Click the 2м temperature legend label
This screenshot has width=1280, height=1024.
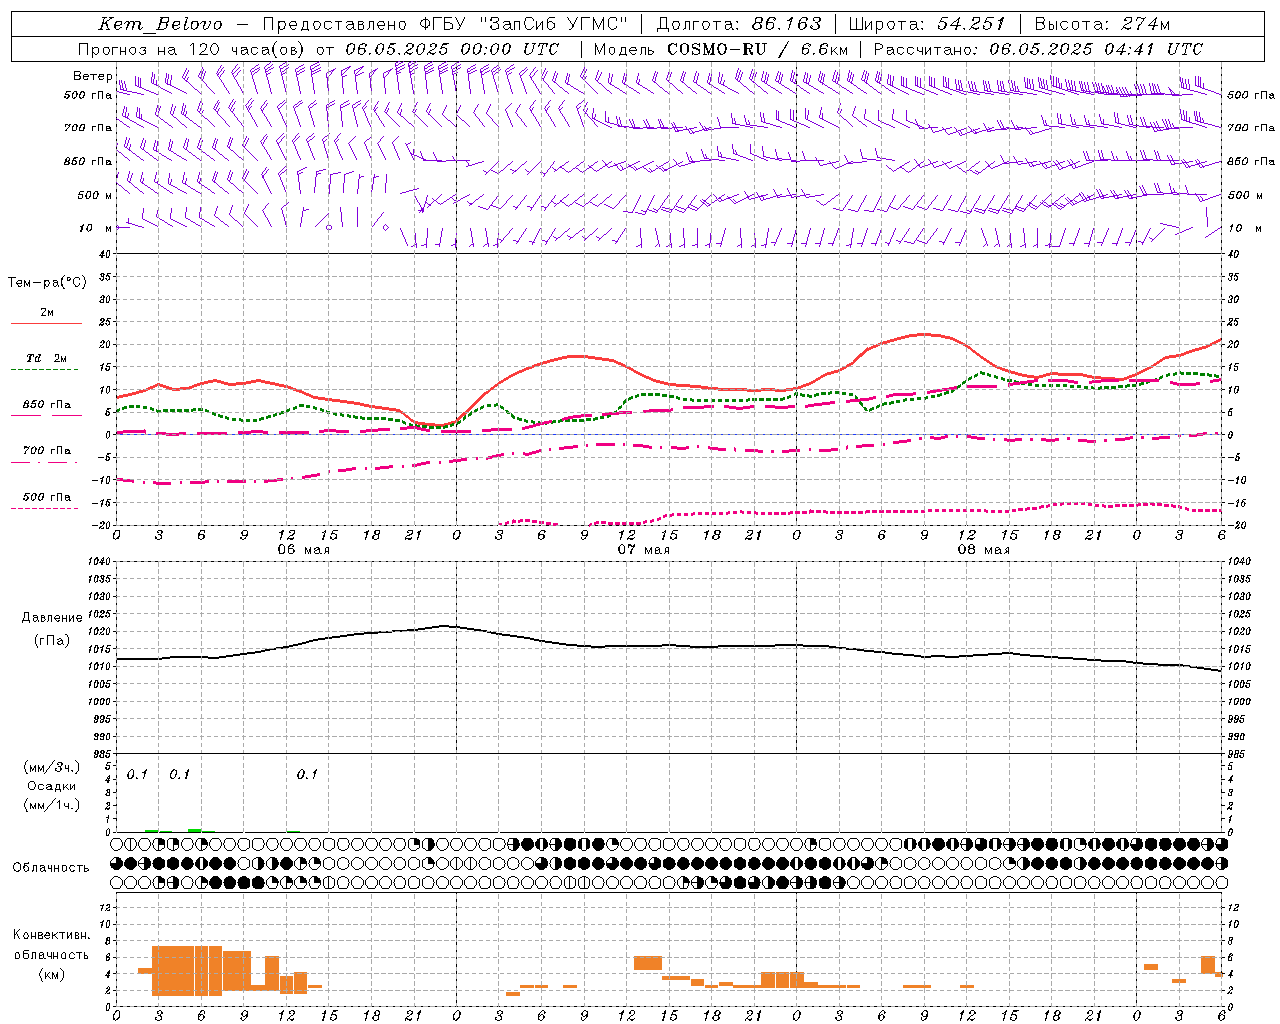pyautogui.click(x=47, y=313)
